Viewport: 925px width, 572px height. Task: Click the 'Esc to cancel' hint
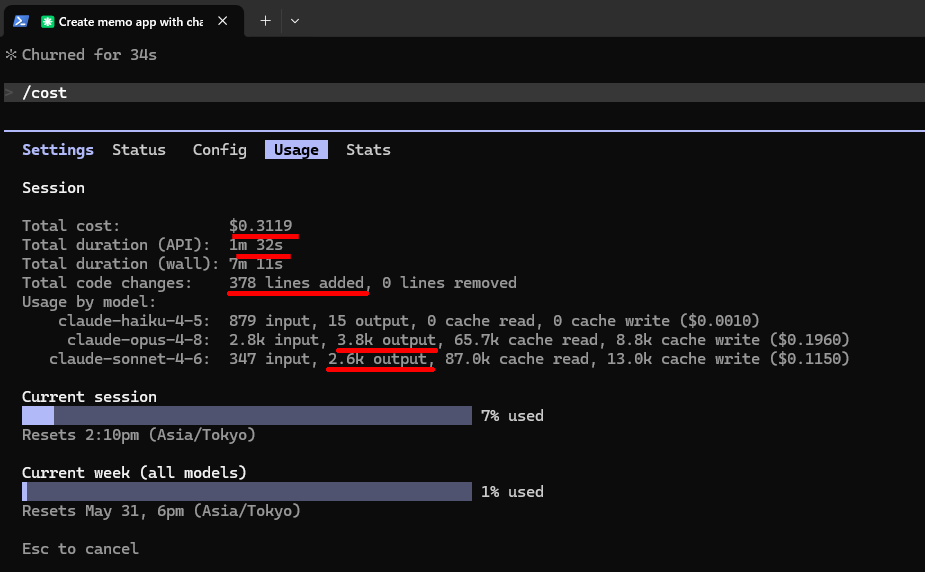pyautogui.click(x=80, y=548)
